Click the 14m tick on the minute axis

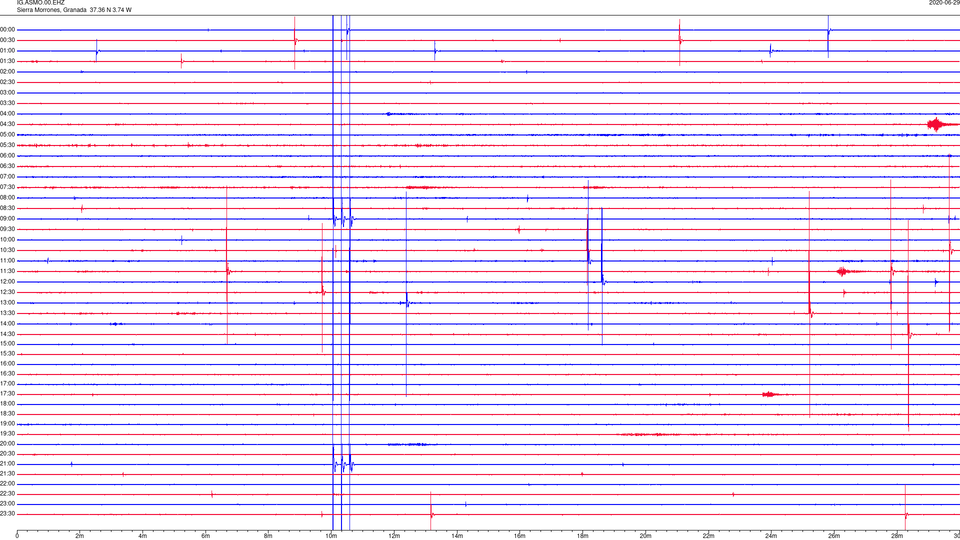(x=457, y=536)
